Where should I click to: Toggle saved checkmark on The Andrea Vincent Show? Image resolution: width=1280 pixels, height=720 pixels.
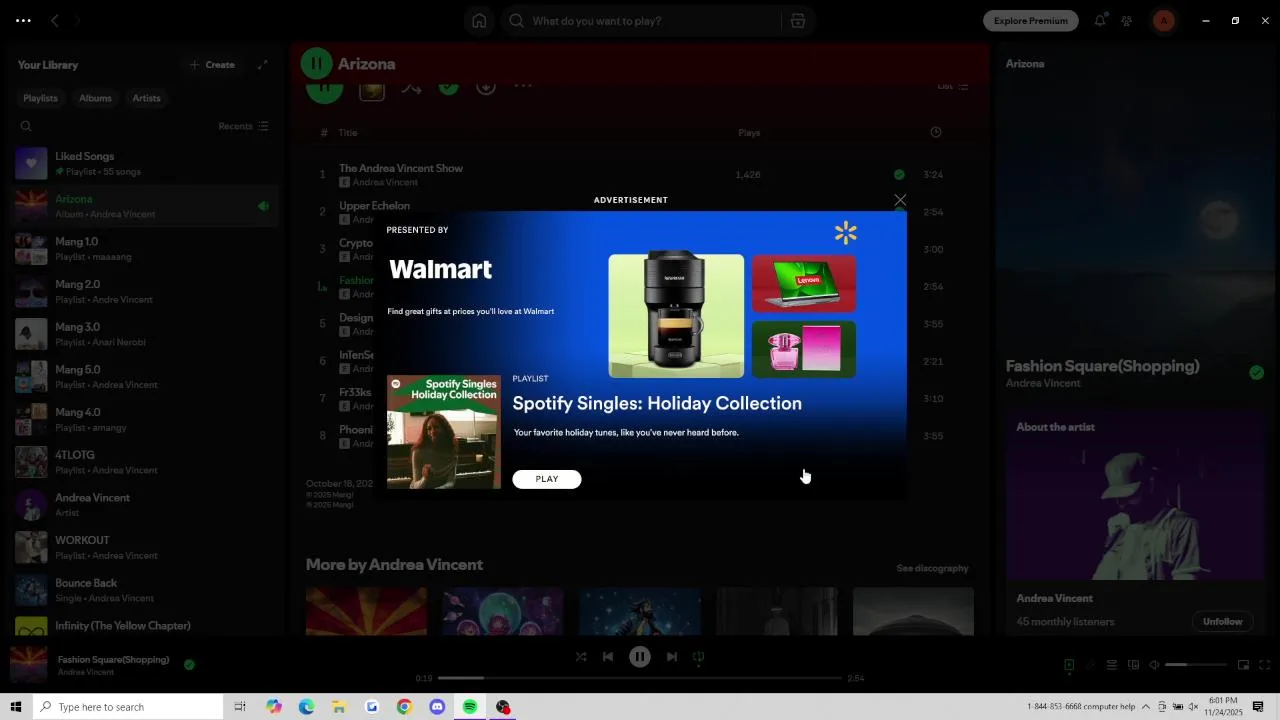point(899,174)
